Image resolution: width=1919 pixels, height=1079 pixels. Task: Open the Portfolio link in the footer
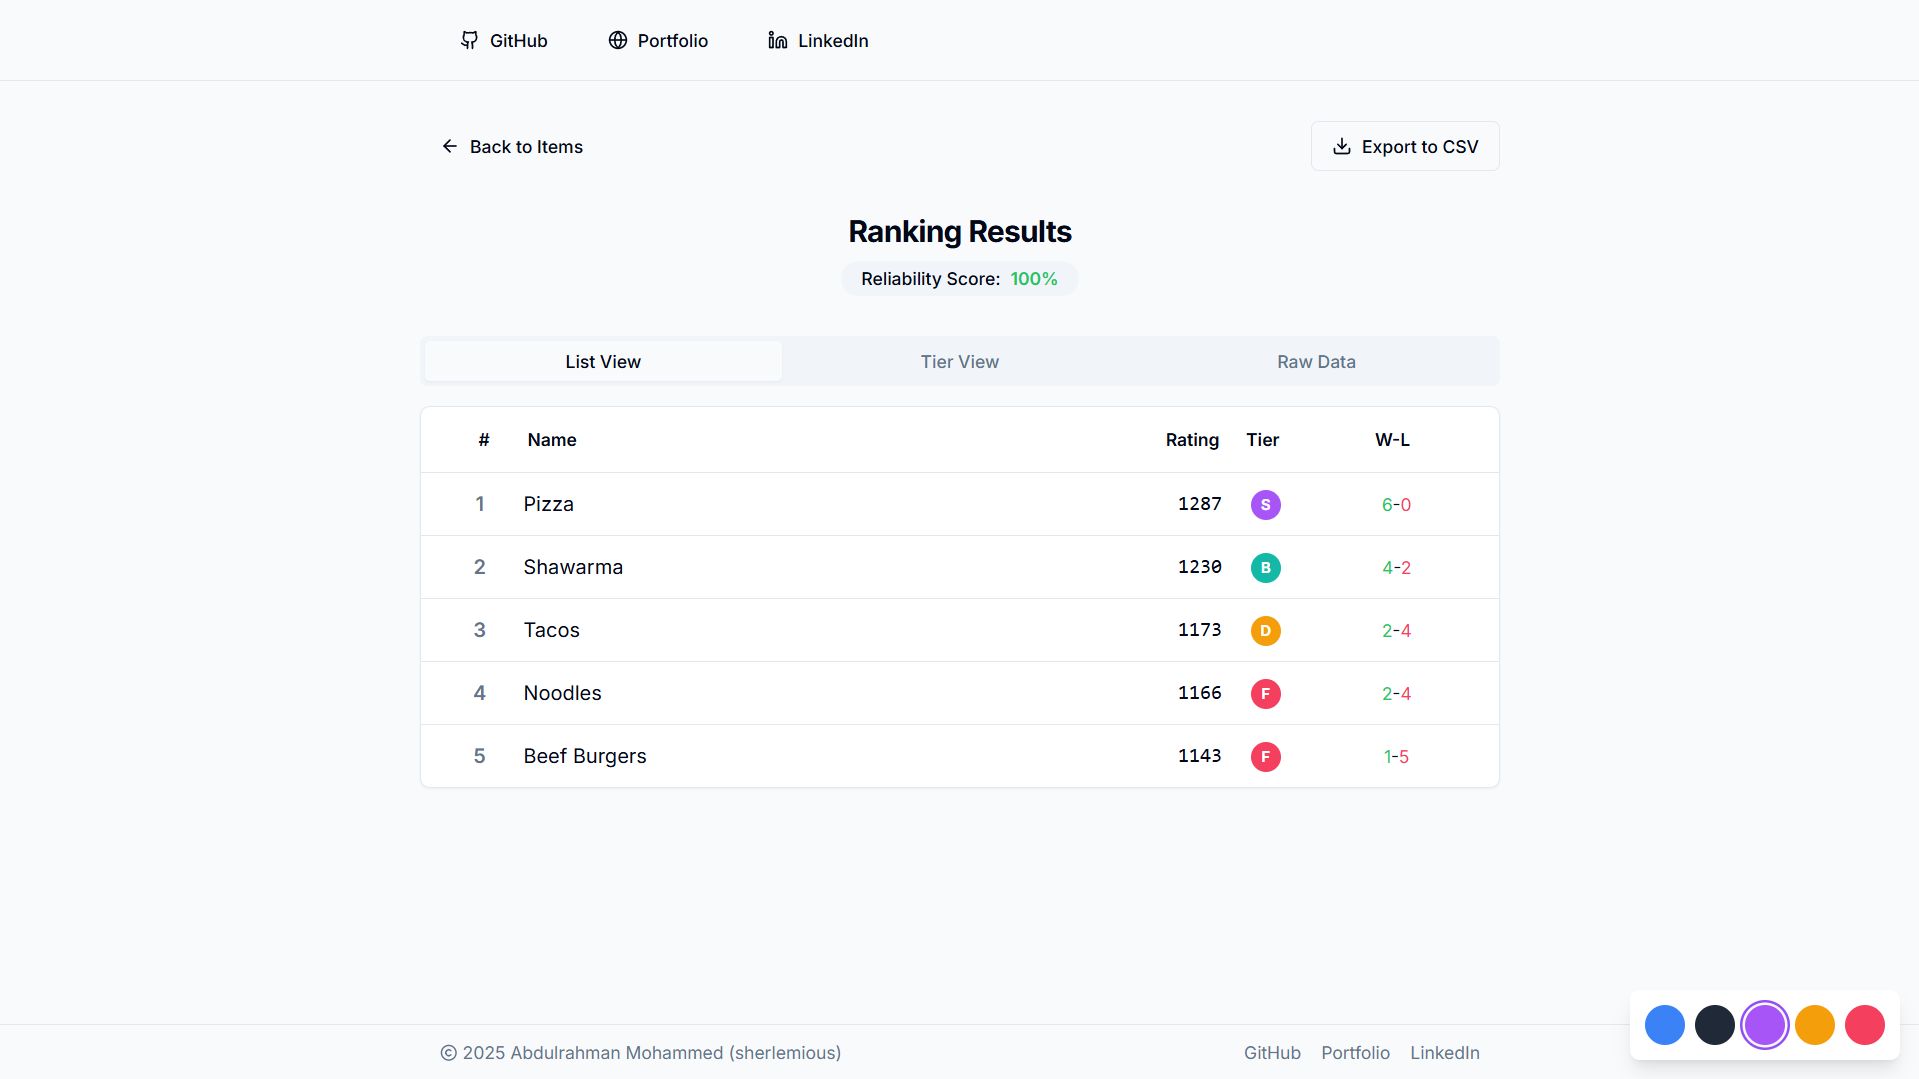point(1355,1053)
